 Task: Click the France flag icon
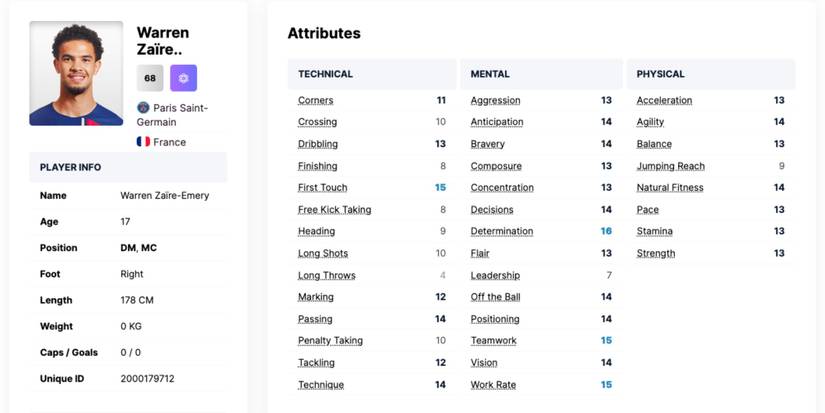coord(143,142)
